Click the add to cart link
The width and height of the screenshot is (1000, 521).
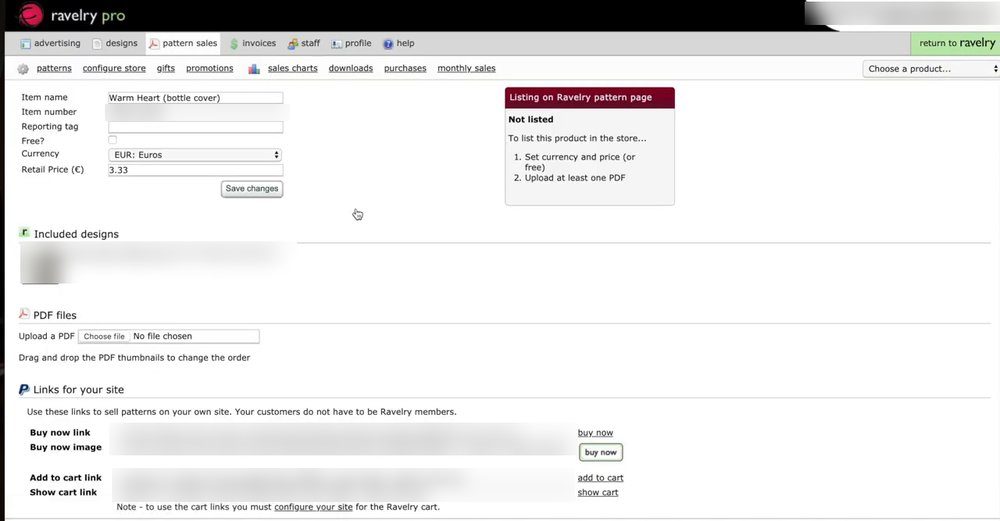pos(600,478)
